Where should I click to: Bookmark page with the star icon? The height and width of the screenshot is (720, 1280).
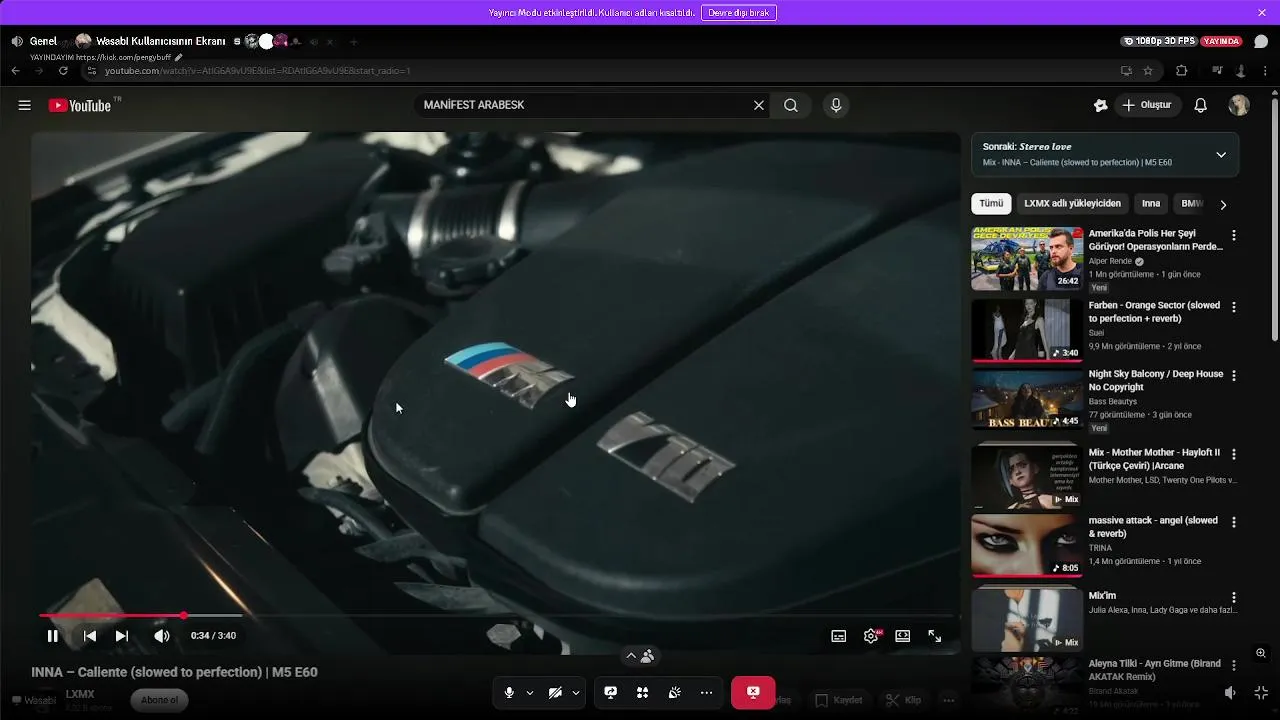pos(1148,71)
